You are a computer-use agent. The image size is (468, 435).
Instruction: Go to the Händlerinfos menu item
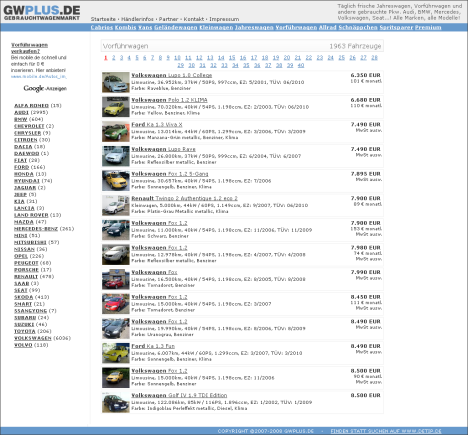tap(137, 19)
